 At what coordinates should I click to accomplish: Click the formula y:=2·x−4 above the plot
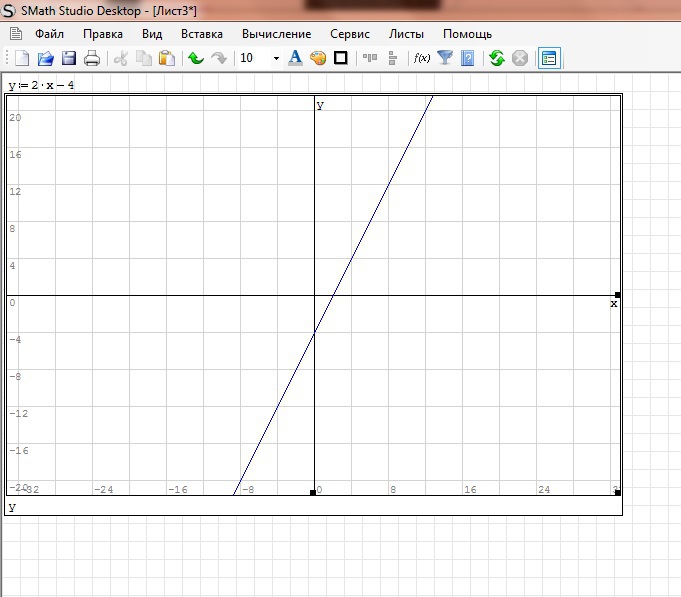point(42,85)
